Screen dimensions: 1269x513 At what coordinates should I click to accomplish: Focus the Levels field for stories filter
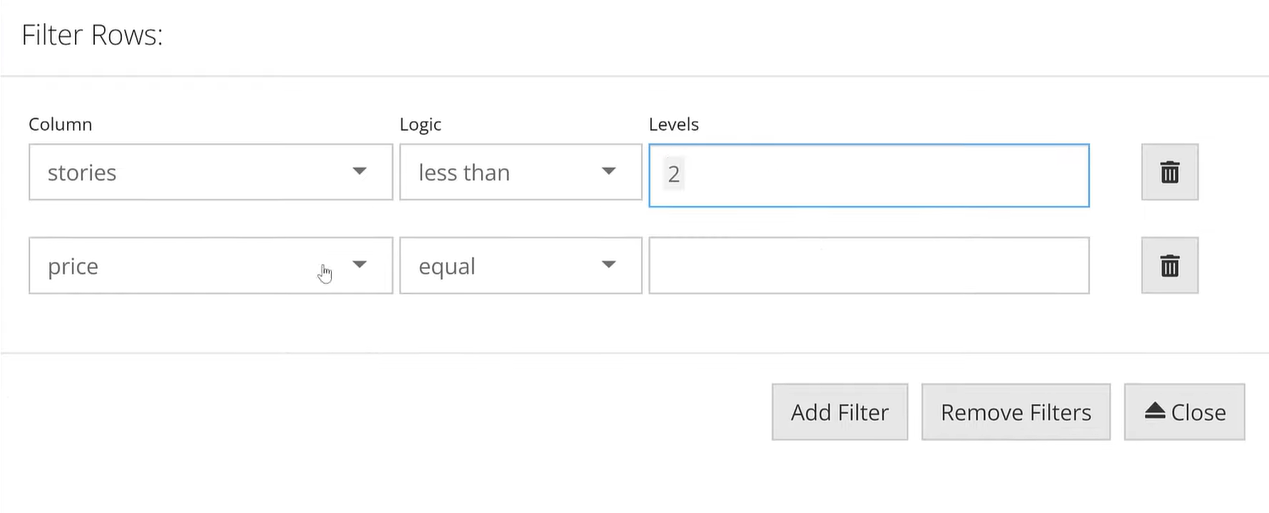click(869, 175)
